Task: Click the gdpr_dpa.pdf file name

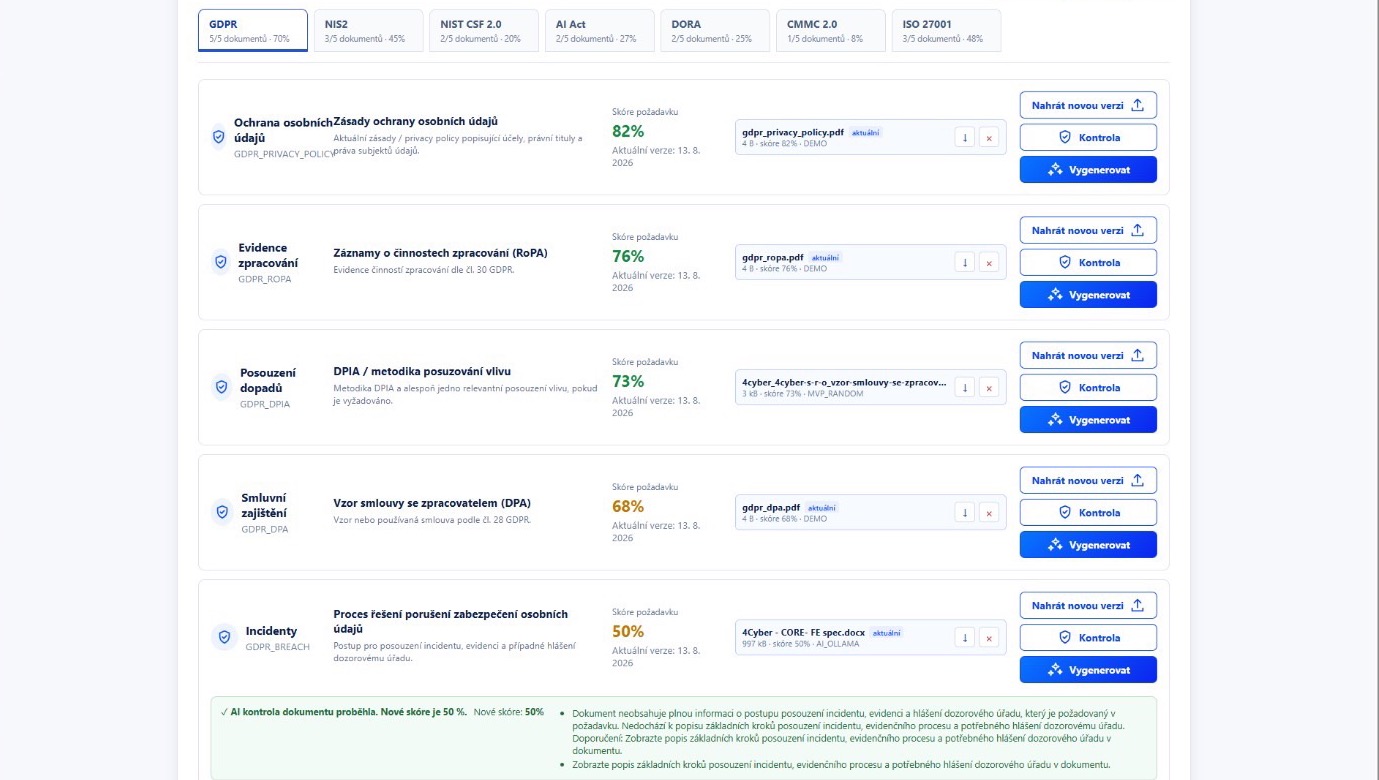Action: pyautogui.click(x=771, y=507)
